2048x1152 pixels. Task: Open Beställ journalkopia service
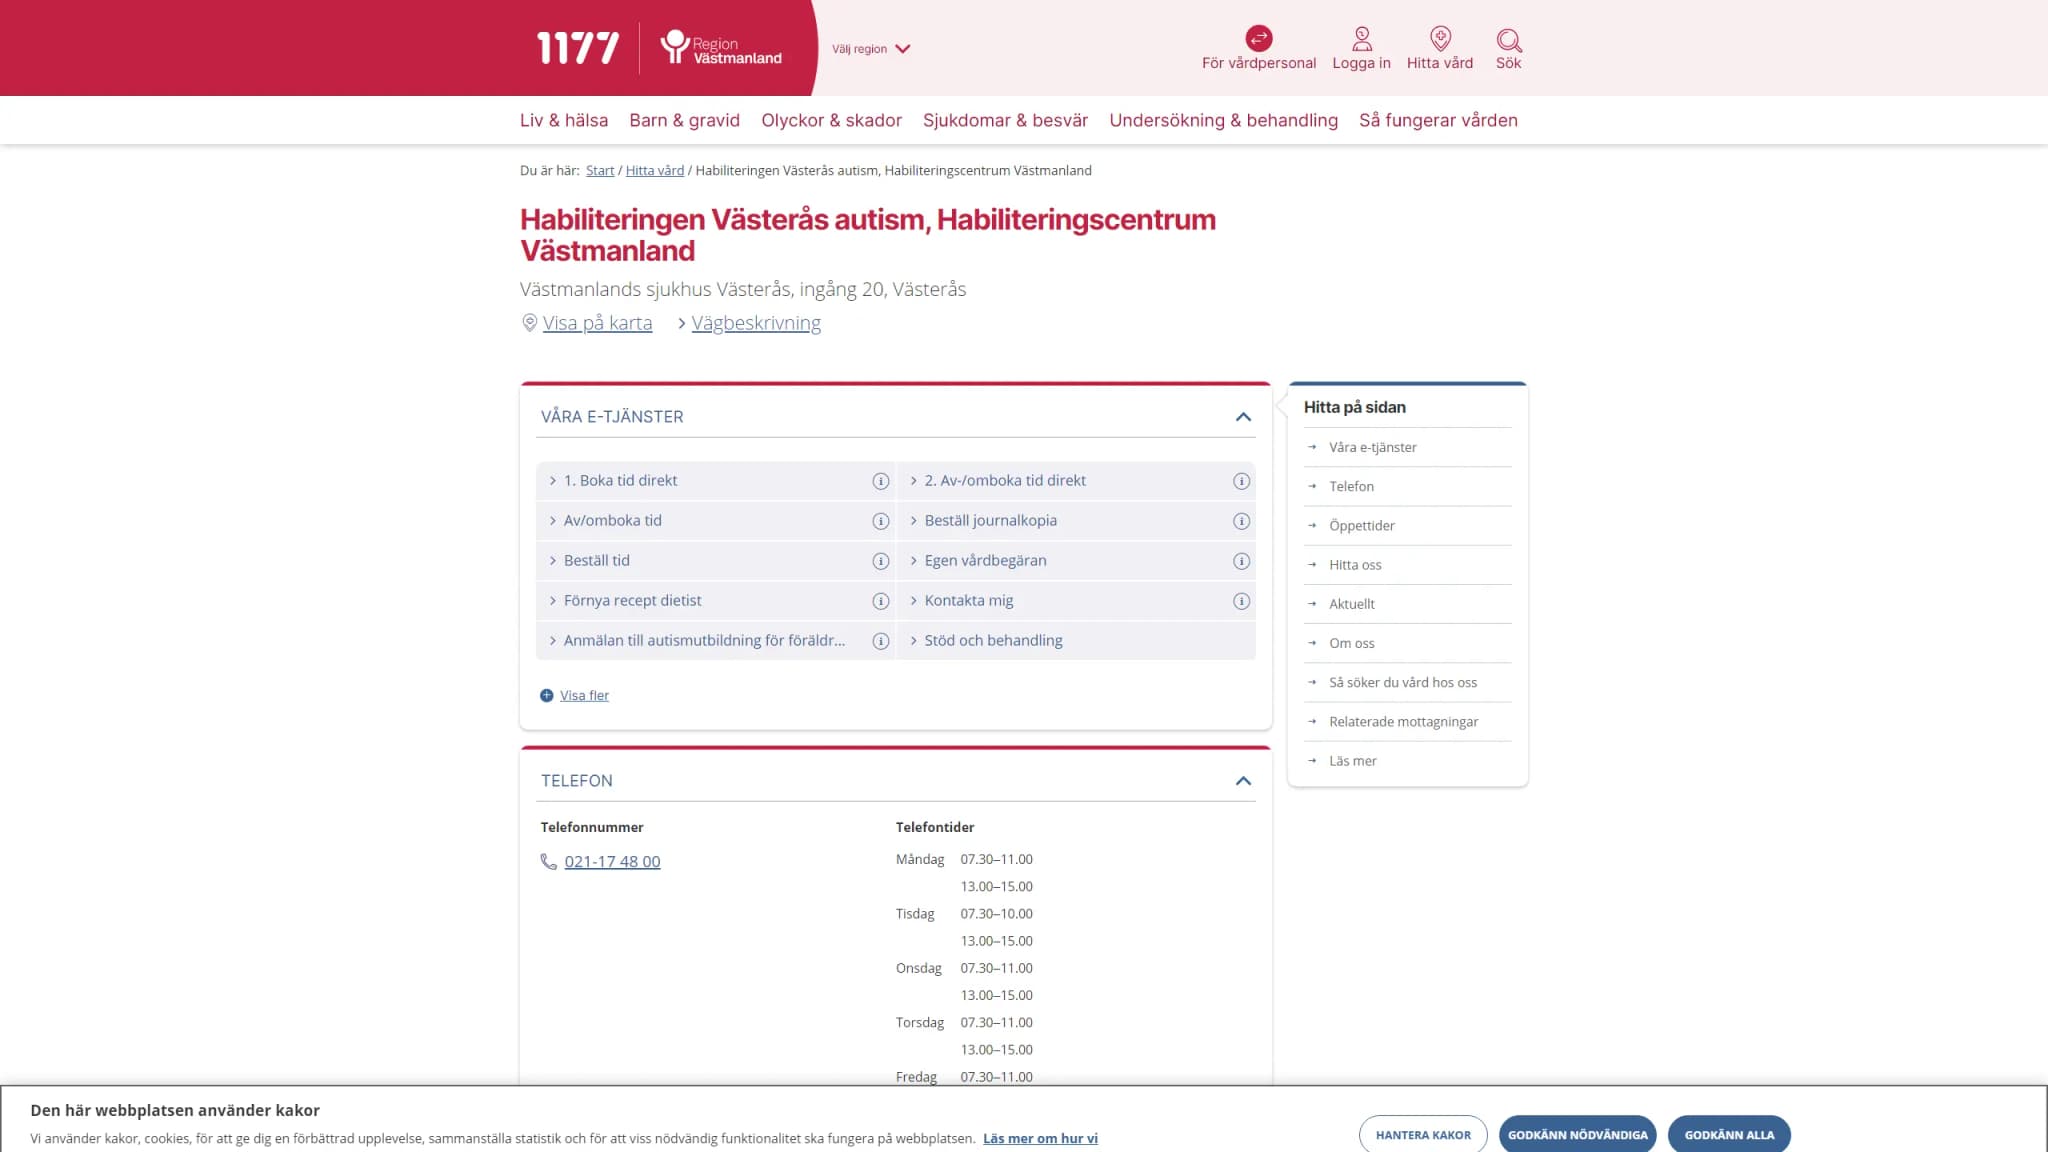[990, 521]
